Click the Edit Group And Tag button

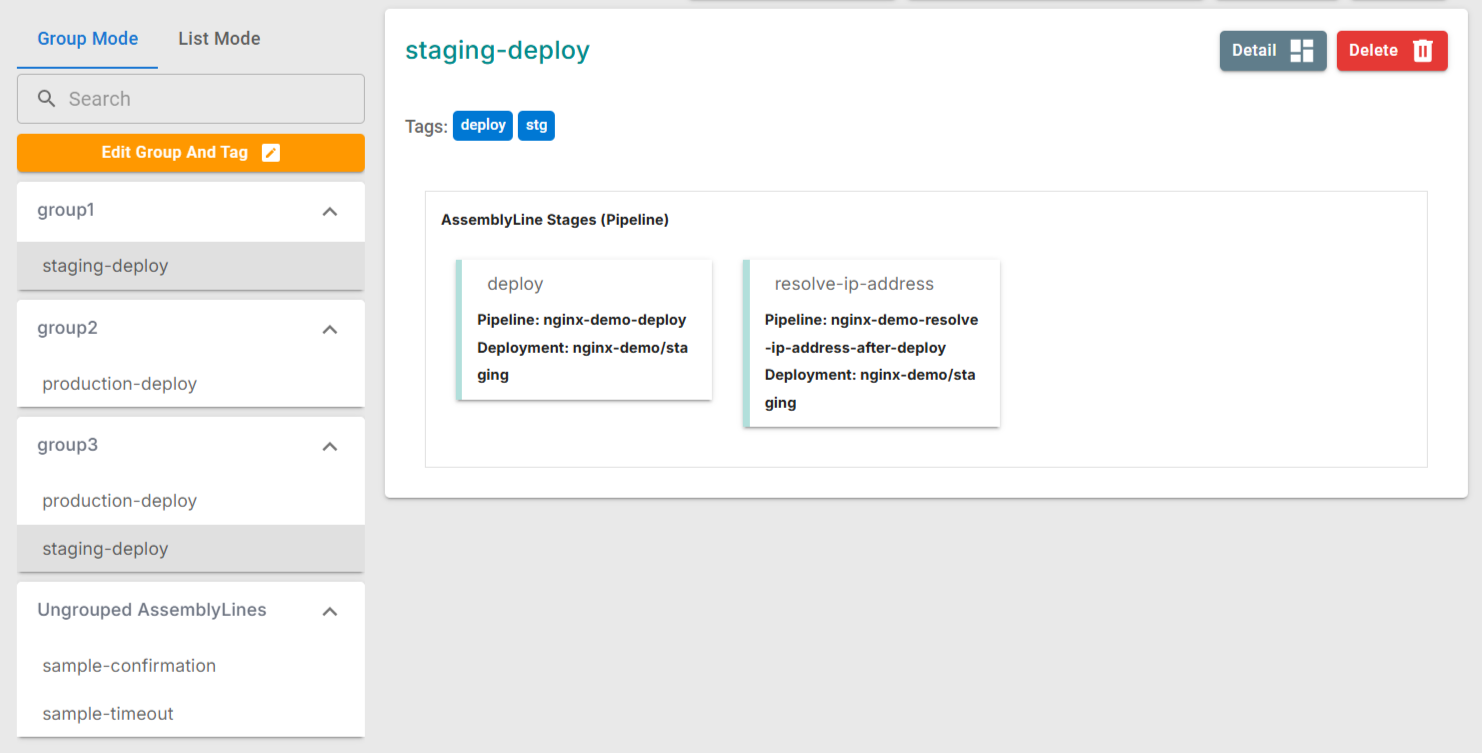[x=190, y=153]
